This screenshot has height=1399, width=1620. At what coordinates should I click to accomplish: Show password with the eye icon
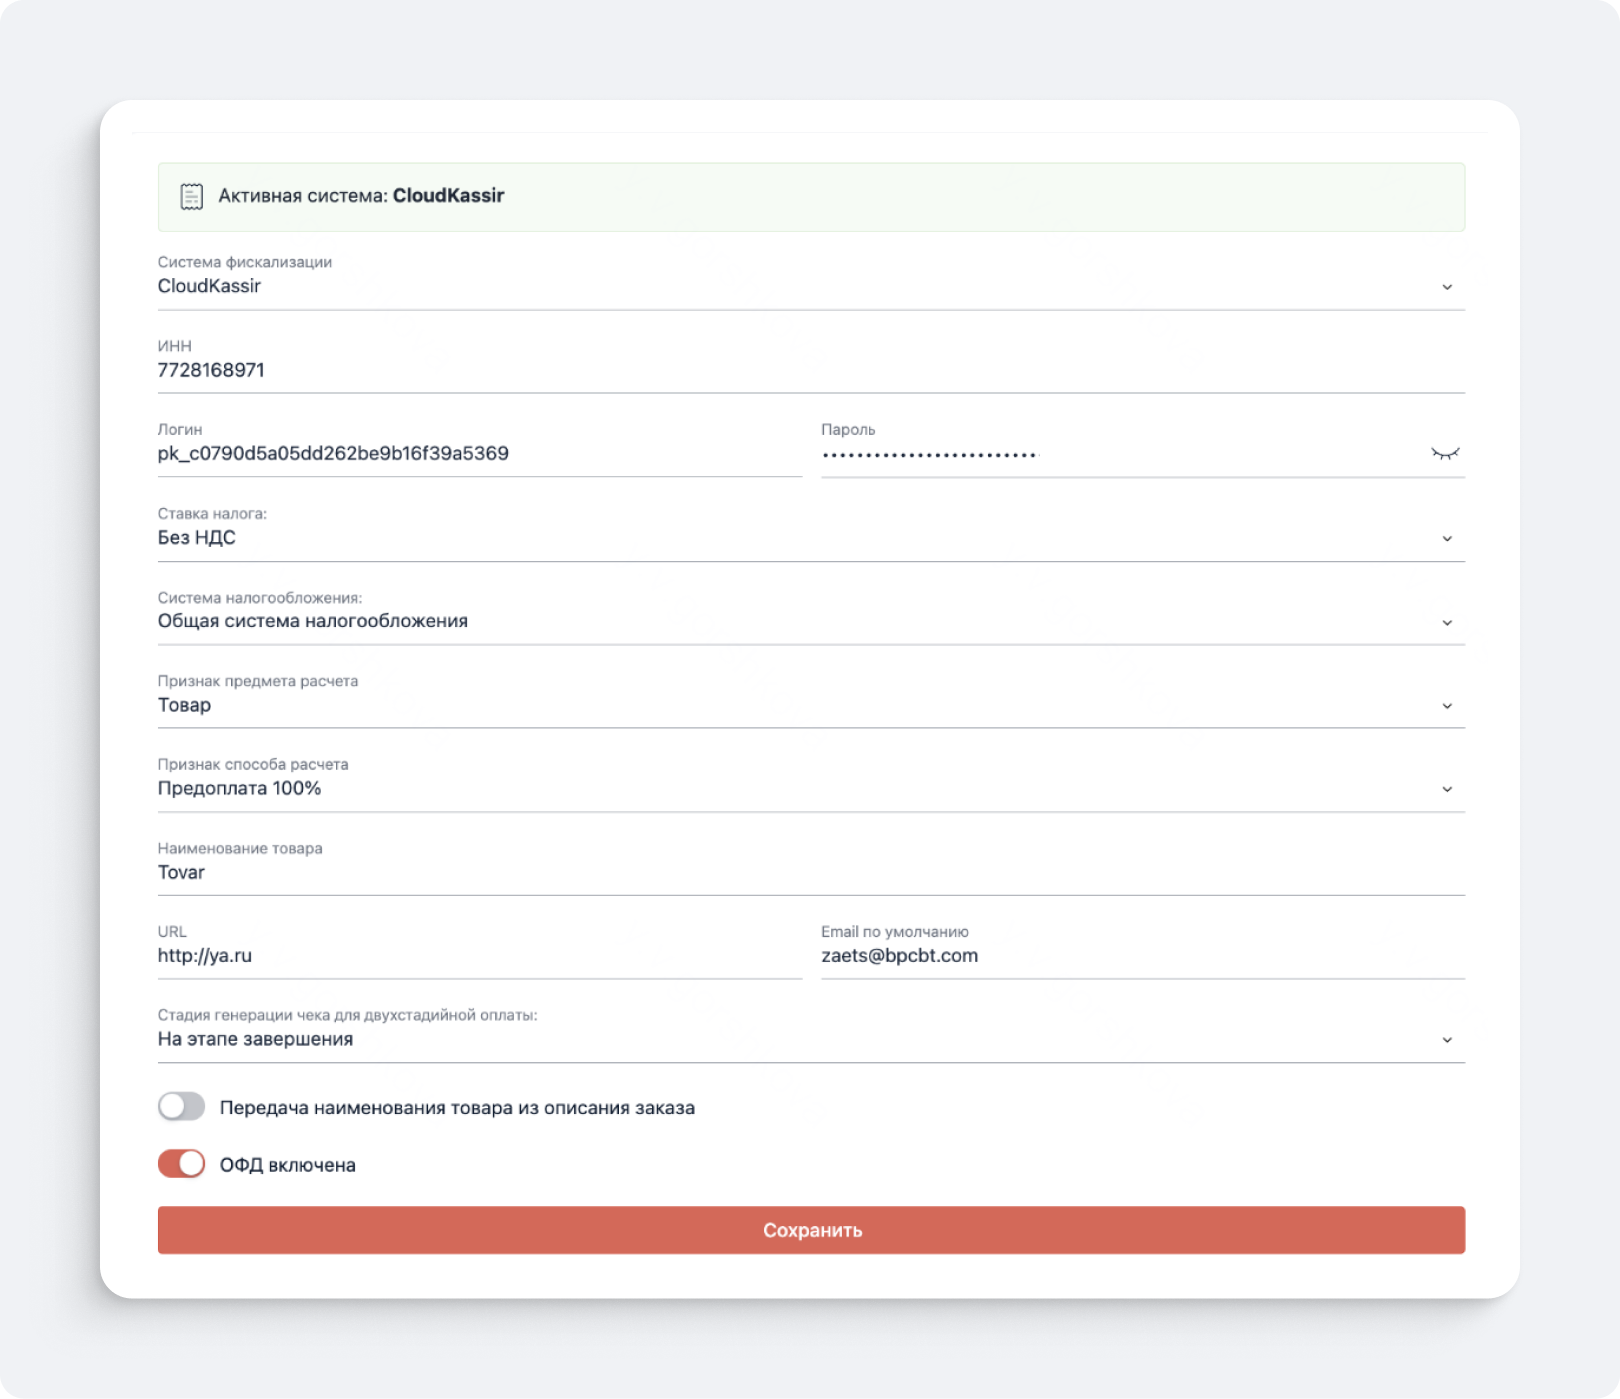pyautogui.click(x=1445, y=454)
